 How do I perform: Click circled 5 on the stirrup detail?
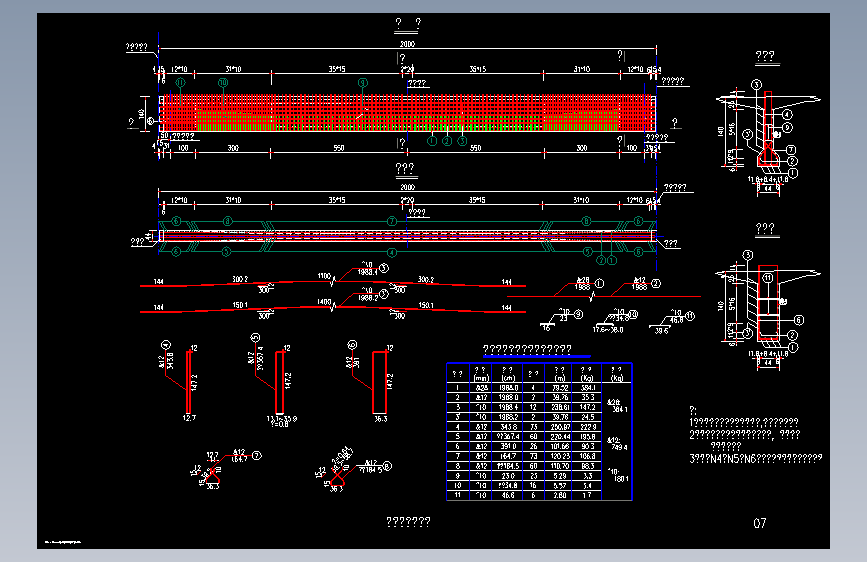[255, 337]
